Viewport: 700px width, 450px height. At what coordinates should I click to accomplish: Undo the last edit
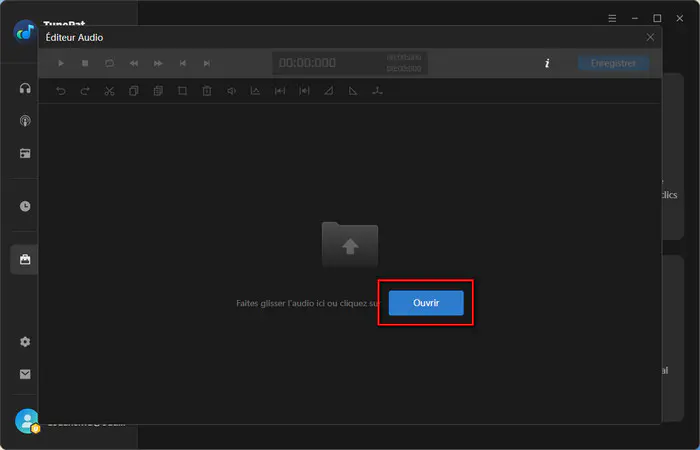click(61, 91)
